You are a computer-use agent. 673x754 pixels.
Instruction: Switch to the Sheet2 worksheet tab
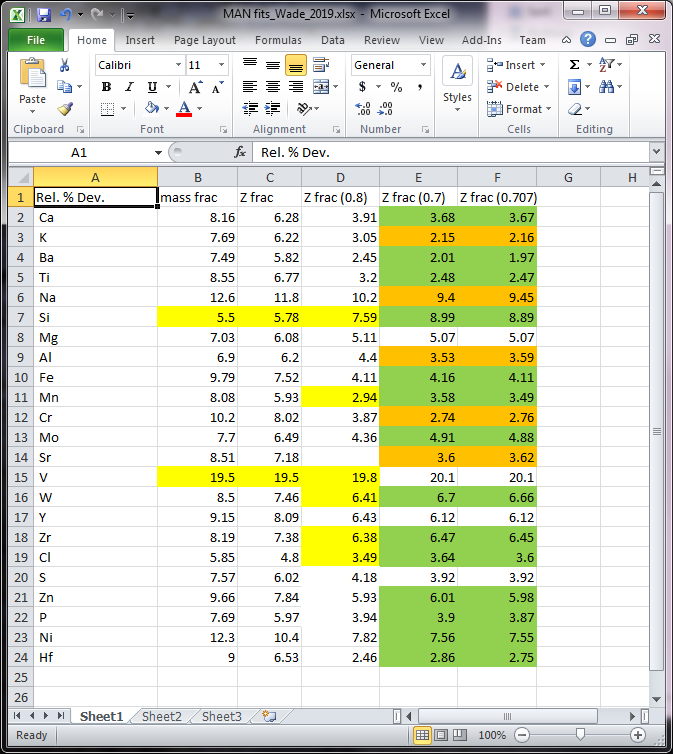point(162,716)
